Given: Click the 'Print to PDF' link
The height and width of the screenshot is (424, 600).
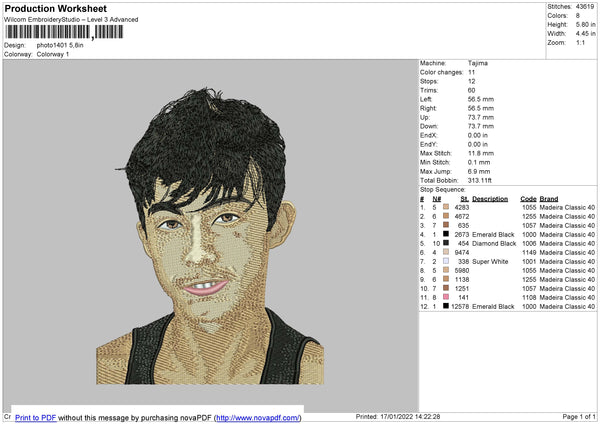Looking at the screenshot, I should pyautogui.click(x=36, y=417).
